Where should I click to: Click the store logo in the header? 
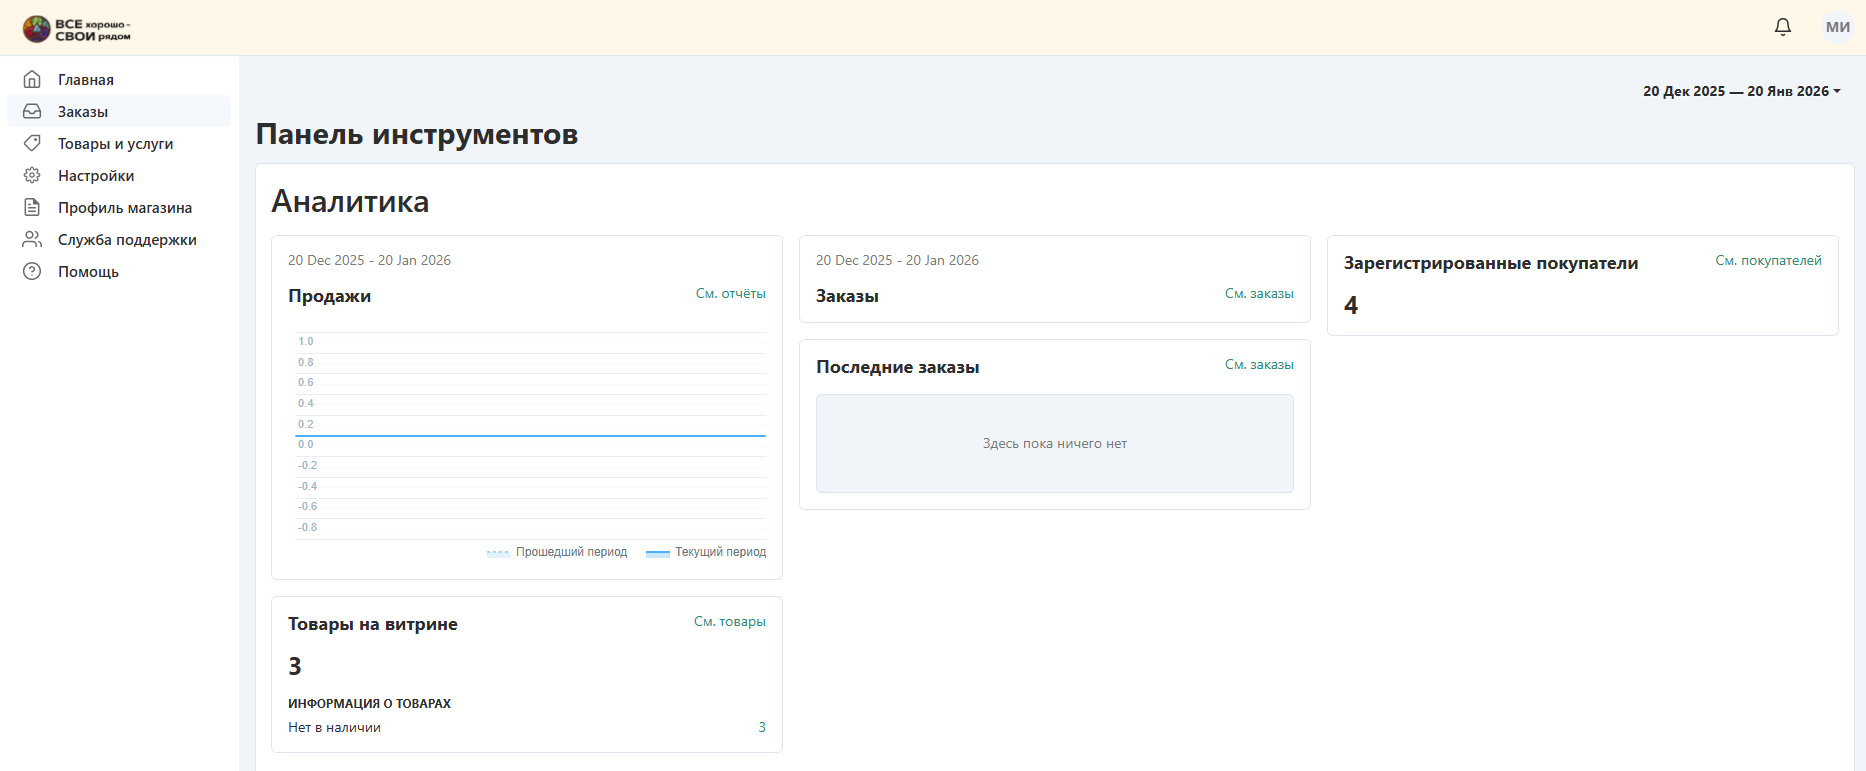point(77,29)
